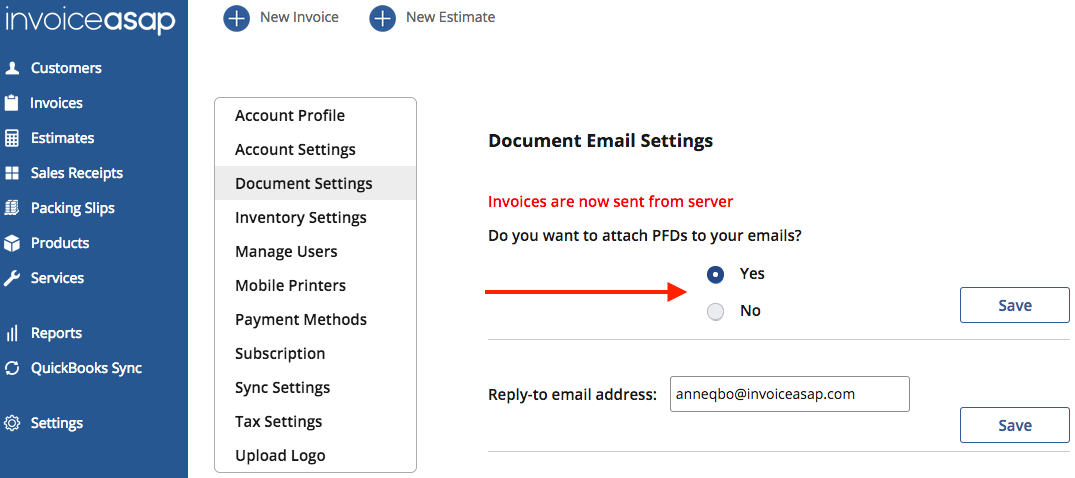Click the Sales Receipts grid icon
Image resolution: width=1075 pixels, height=478 pixels.
(x=12, y=173)
